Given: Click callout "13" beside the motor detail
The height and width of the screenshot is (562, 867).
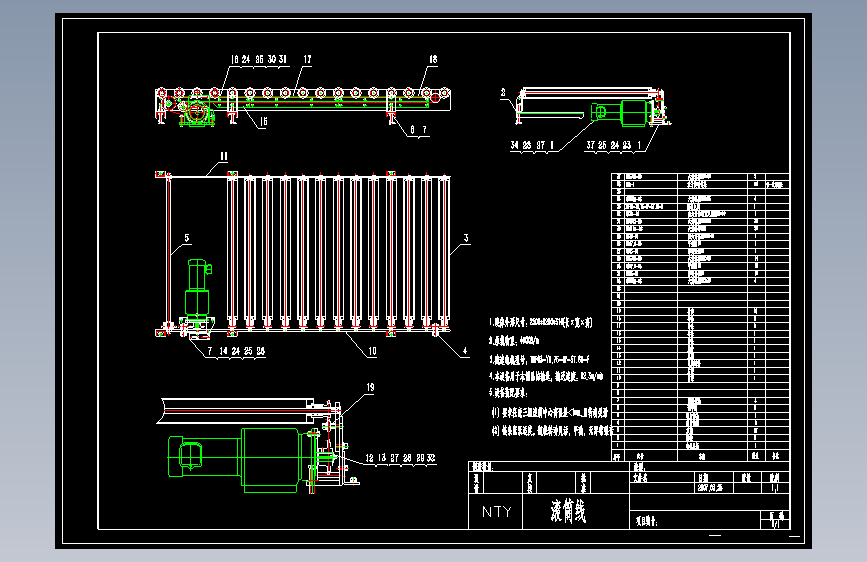Looking at the screenshot, I should 382,458.
